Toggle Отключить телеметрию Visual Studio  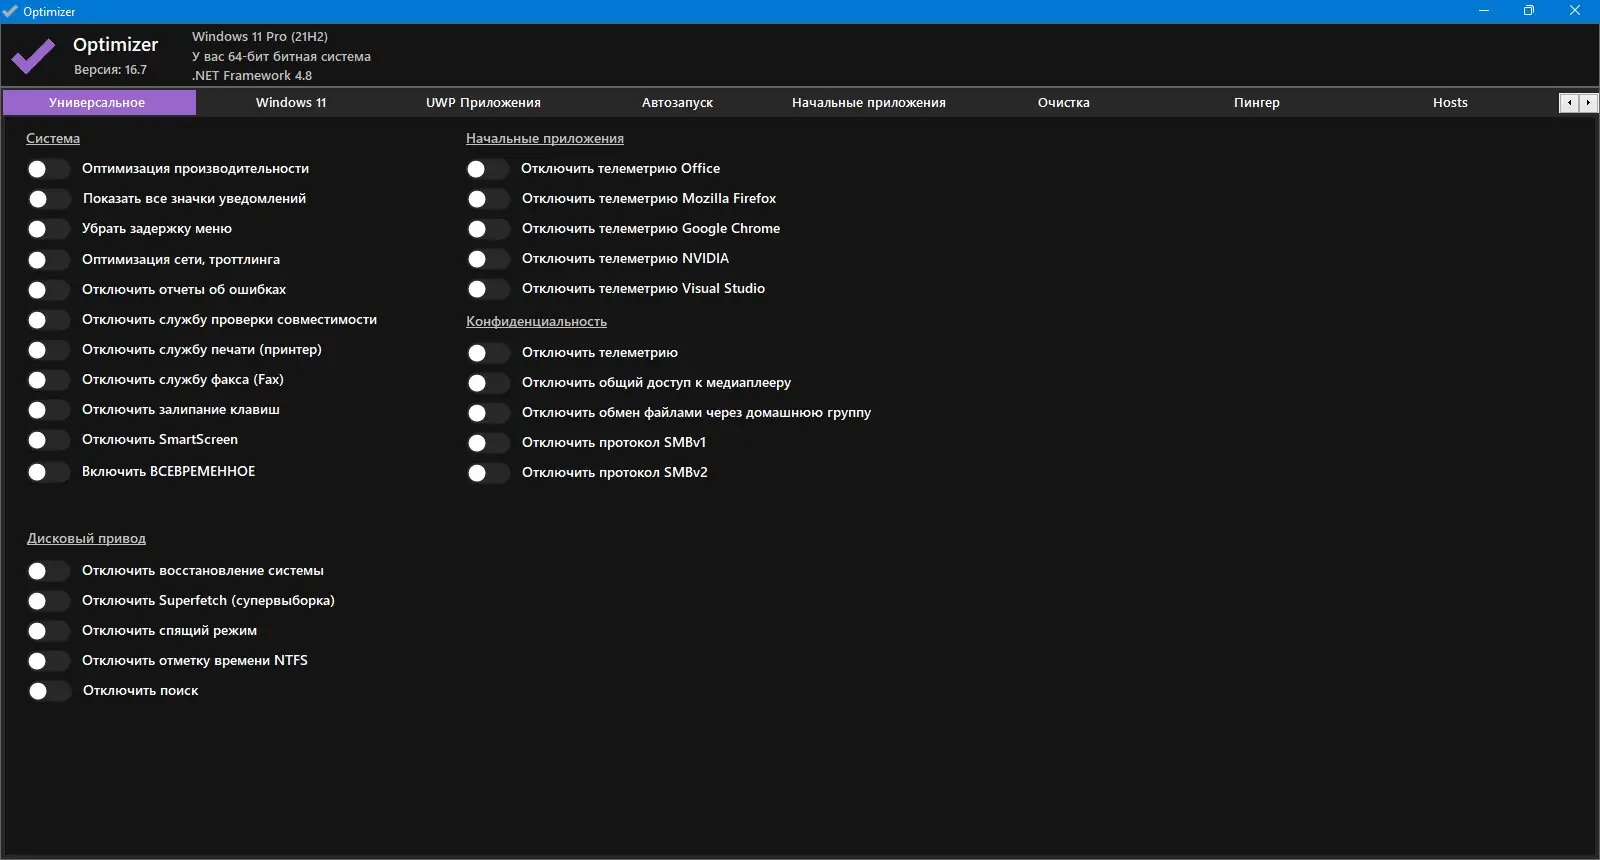pyautogui.click(x=487, y=289)
